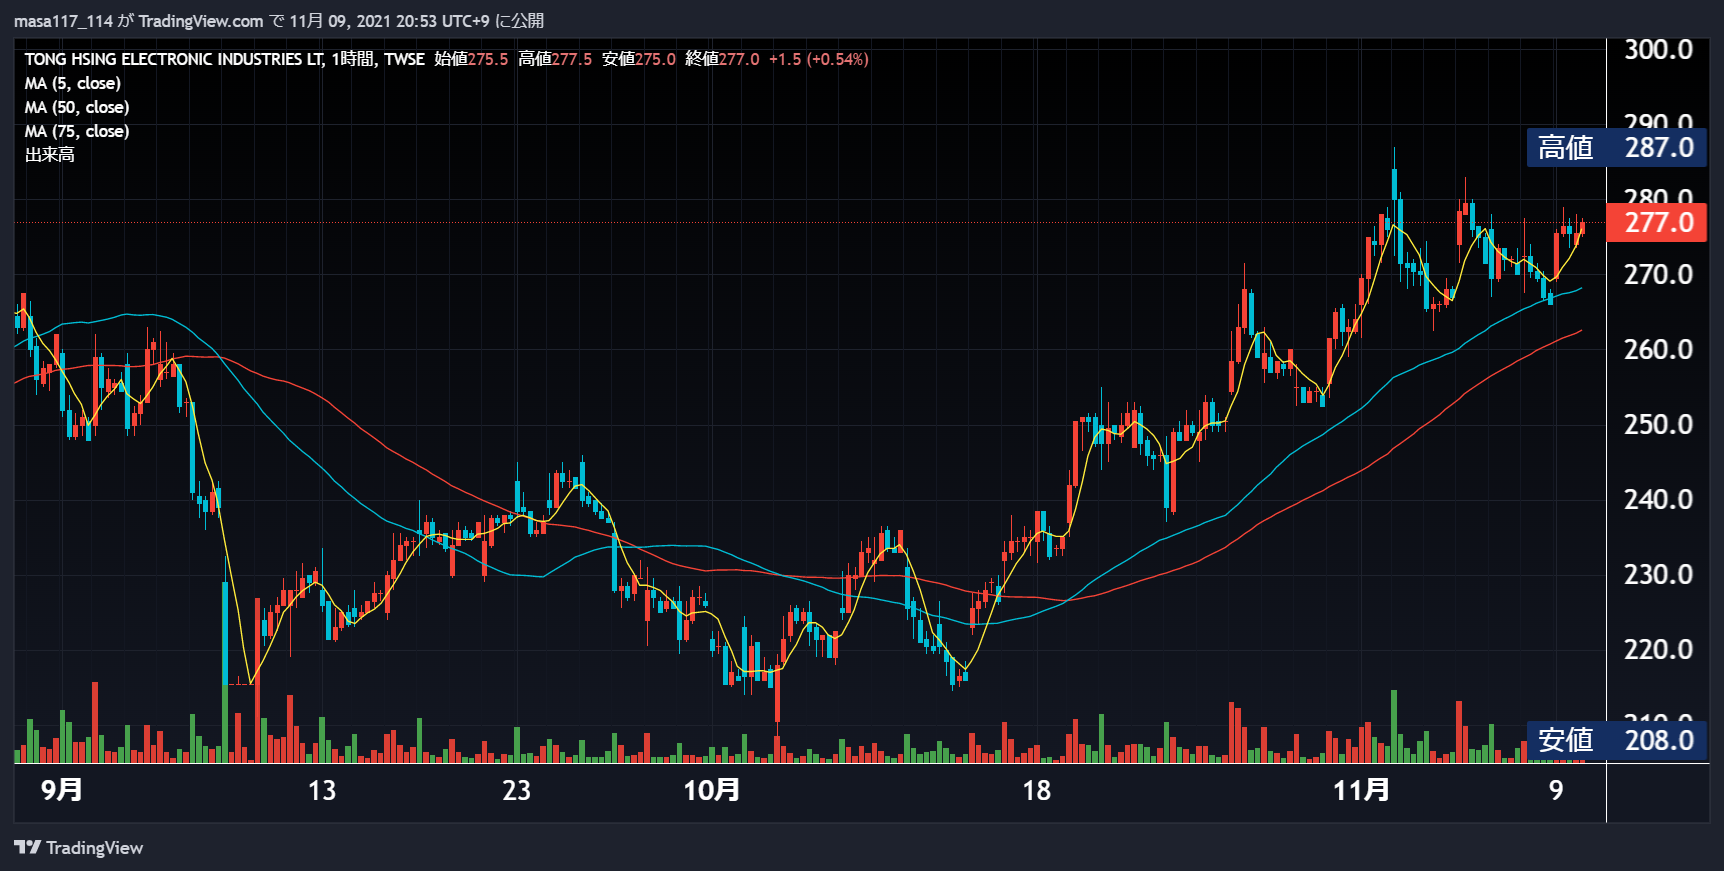
Task: Click the 260.0 price axis label
Action: (1658, 349)
